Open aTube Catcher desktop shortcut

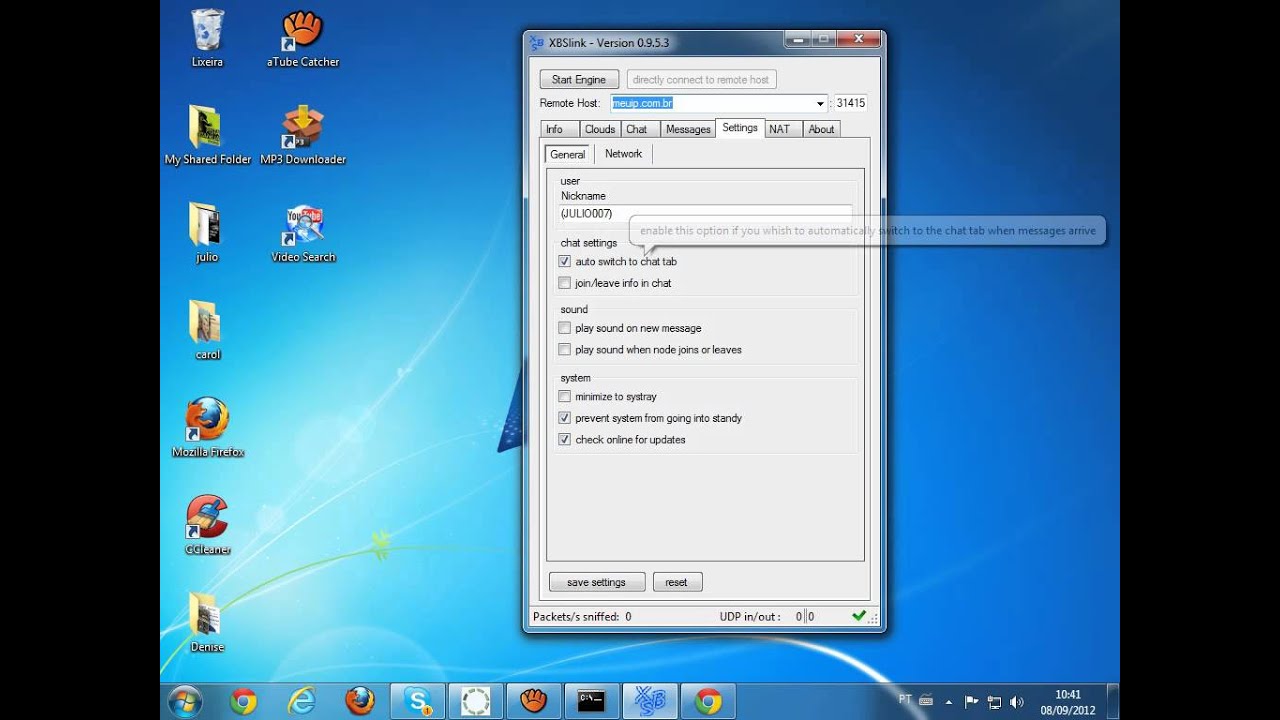click(x=303, y=38)
